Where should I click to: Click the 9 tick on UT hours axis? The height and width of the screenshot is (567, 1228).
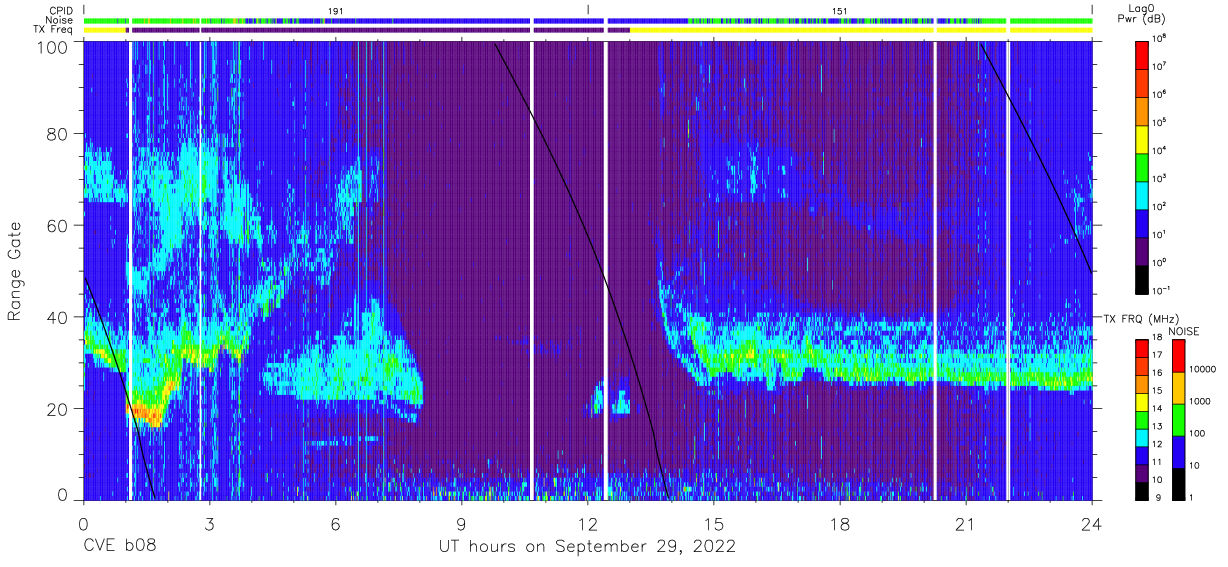tap(461, 523)
